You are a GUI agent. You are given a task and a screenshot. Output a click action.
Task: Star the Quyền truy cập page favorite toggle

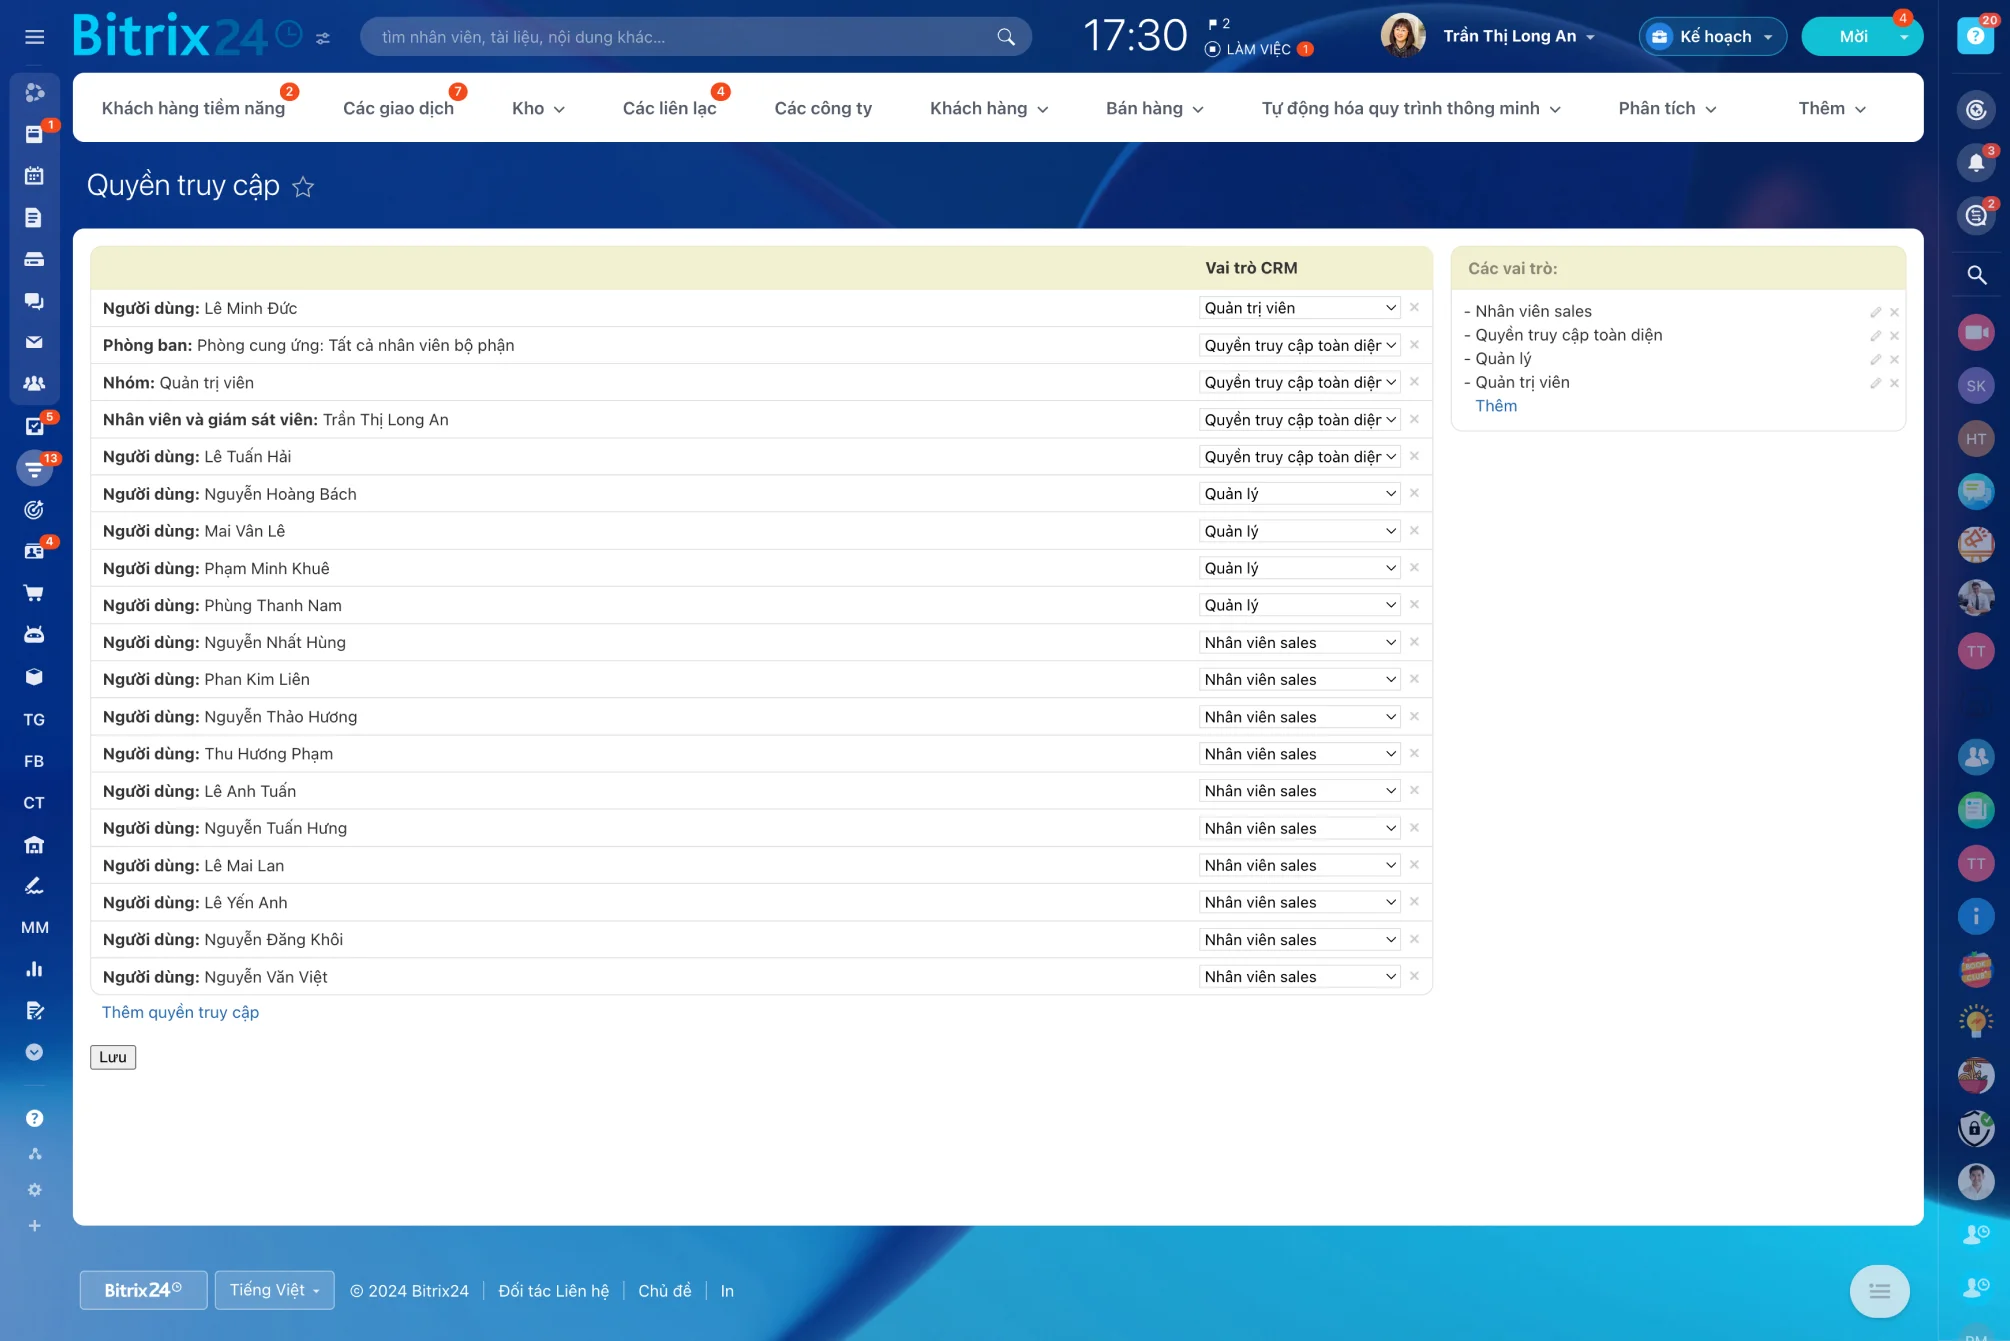pyautogui.click(x=303, y=186)
